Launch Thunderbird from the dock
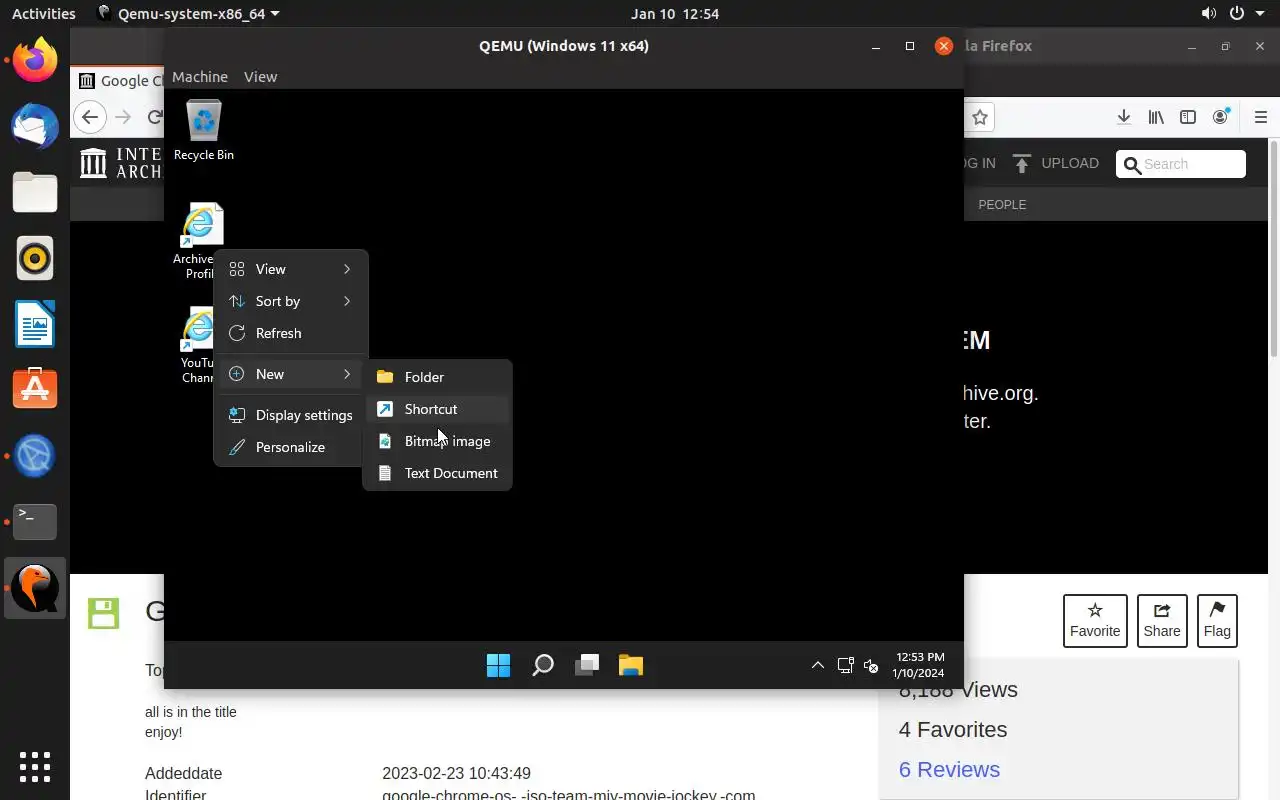The height and width of the screenshot is (800, 1280). pyautogui.click(x=35, y=127)
